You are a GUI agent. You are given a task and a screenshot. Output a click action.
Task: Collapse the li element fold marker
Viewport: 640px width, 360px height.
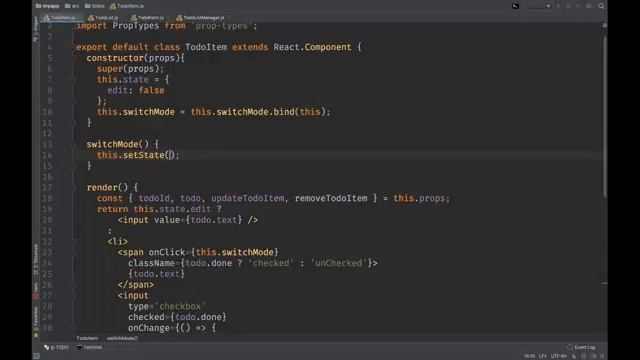[x=73, y=242]
